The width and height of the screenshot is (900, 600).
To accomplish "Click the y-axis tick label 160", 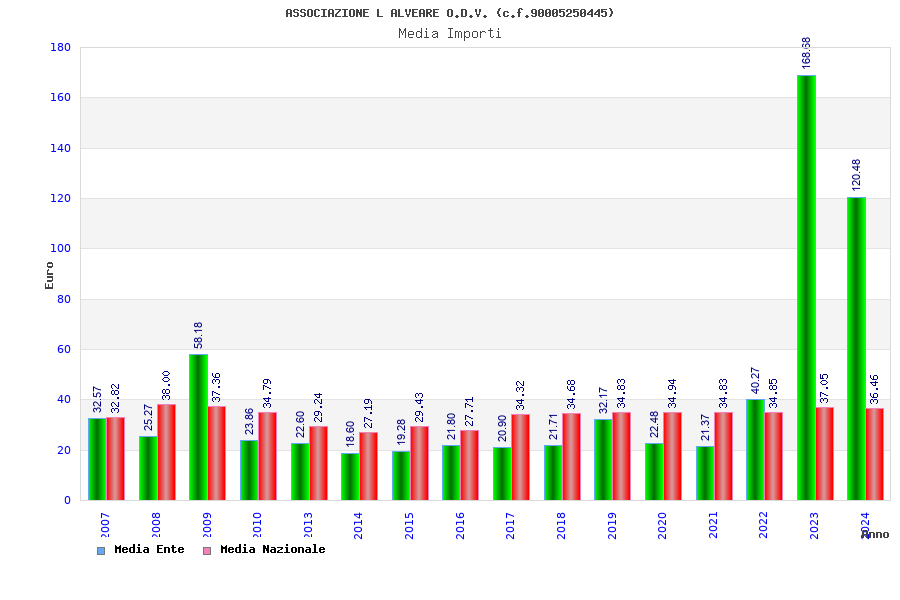I will pos(60,98).
